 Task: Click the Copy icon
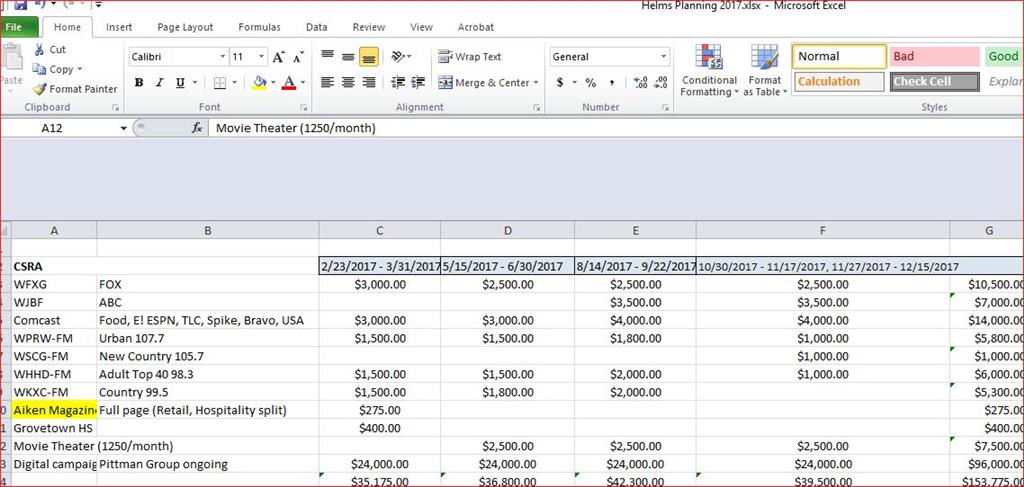point(39,69)
